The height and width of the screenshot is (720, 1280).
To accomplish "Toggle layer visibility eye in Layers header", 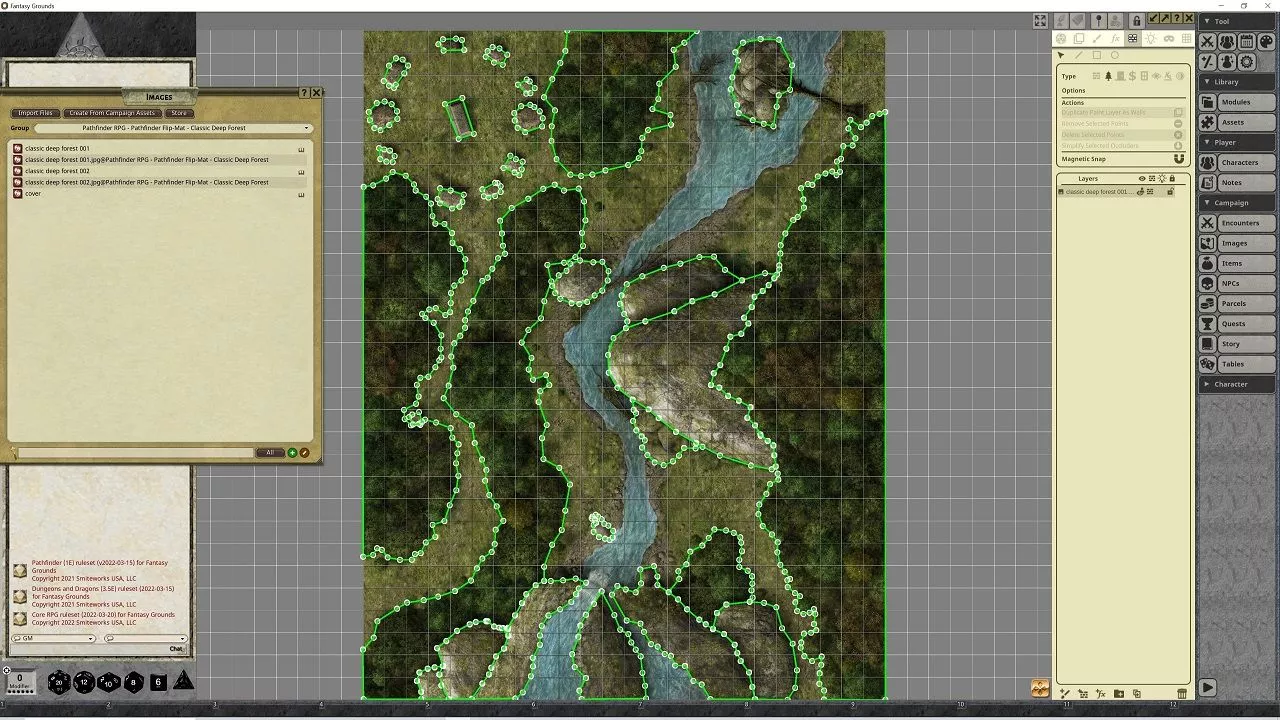I will click(1142, 178).
